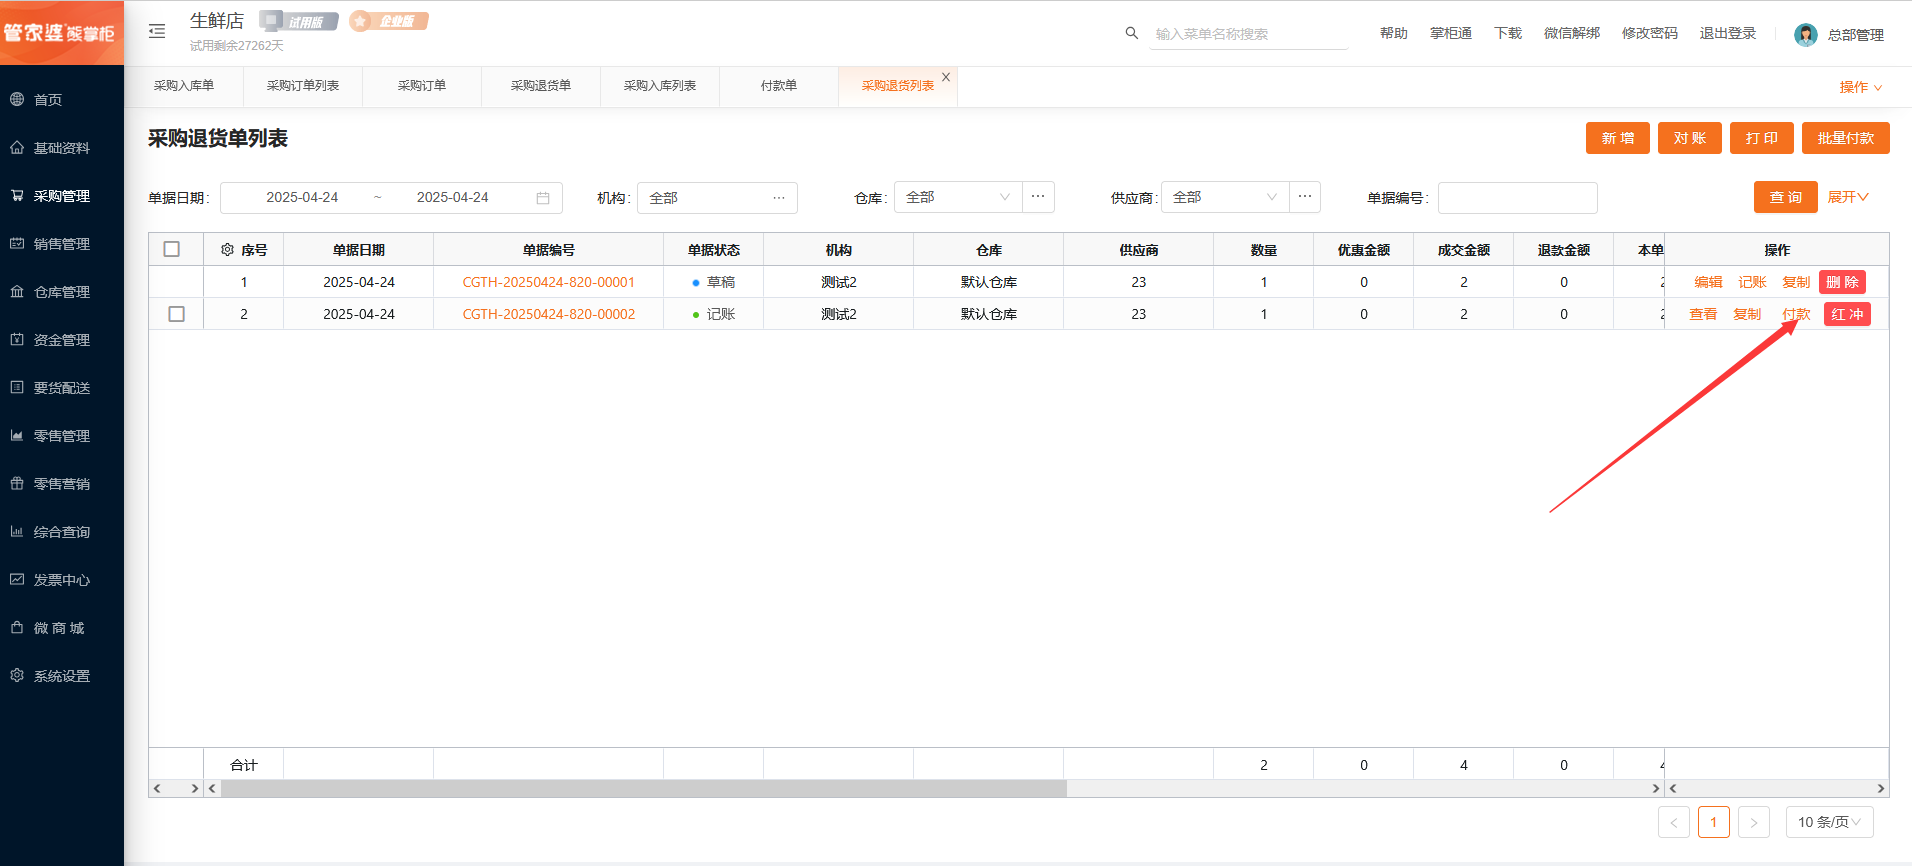Screen dimensions: 1912x866
Task: Close the 采购退货单列表 tab
Action: coord(946,77)
